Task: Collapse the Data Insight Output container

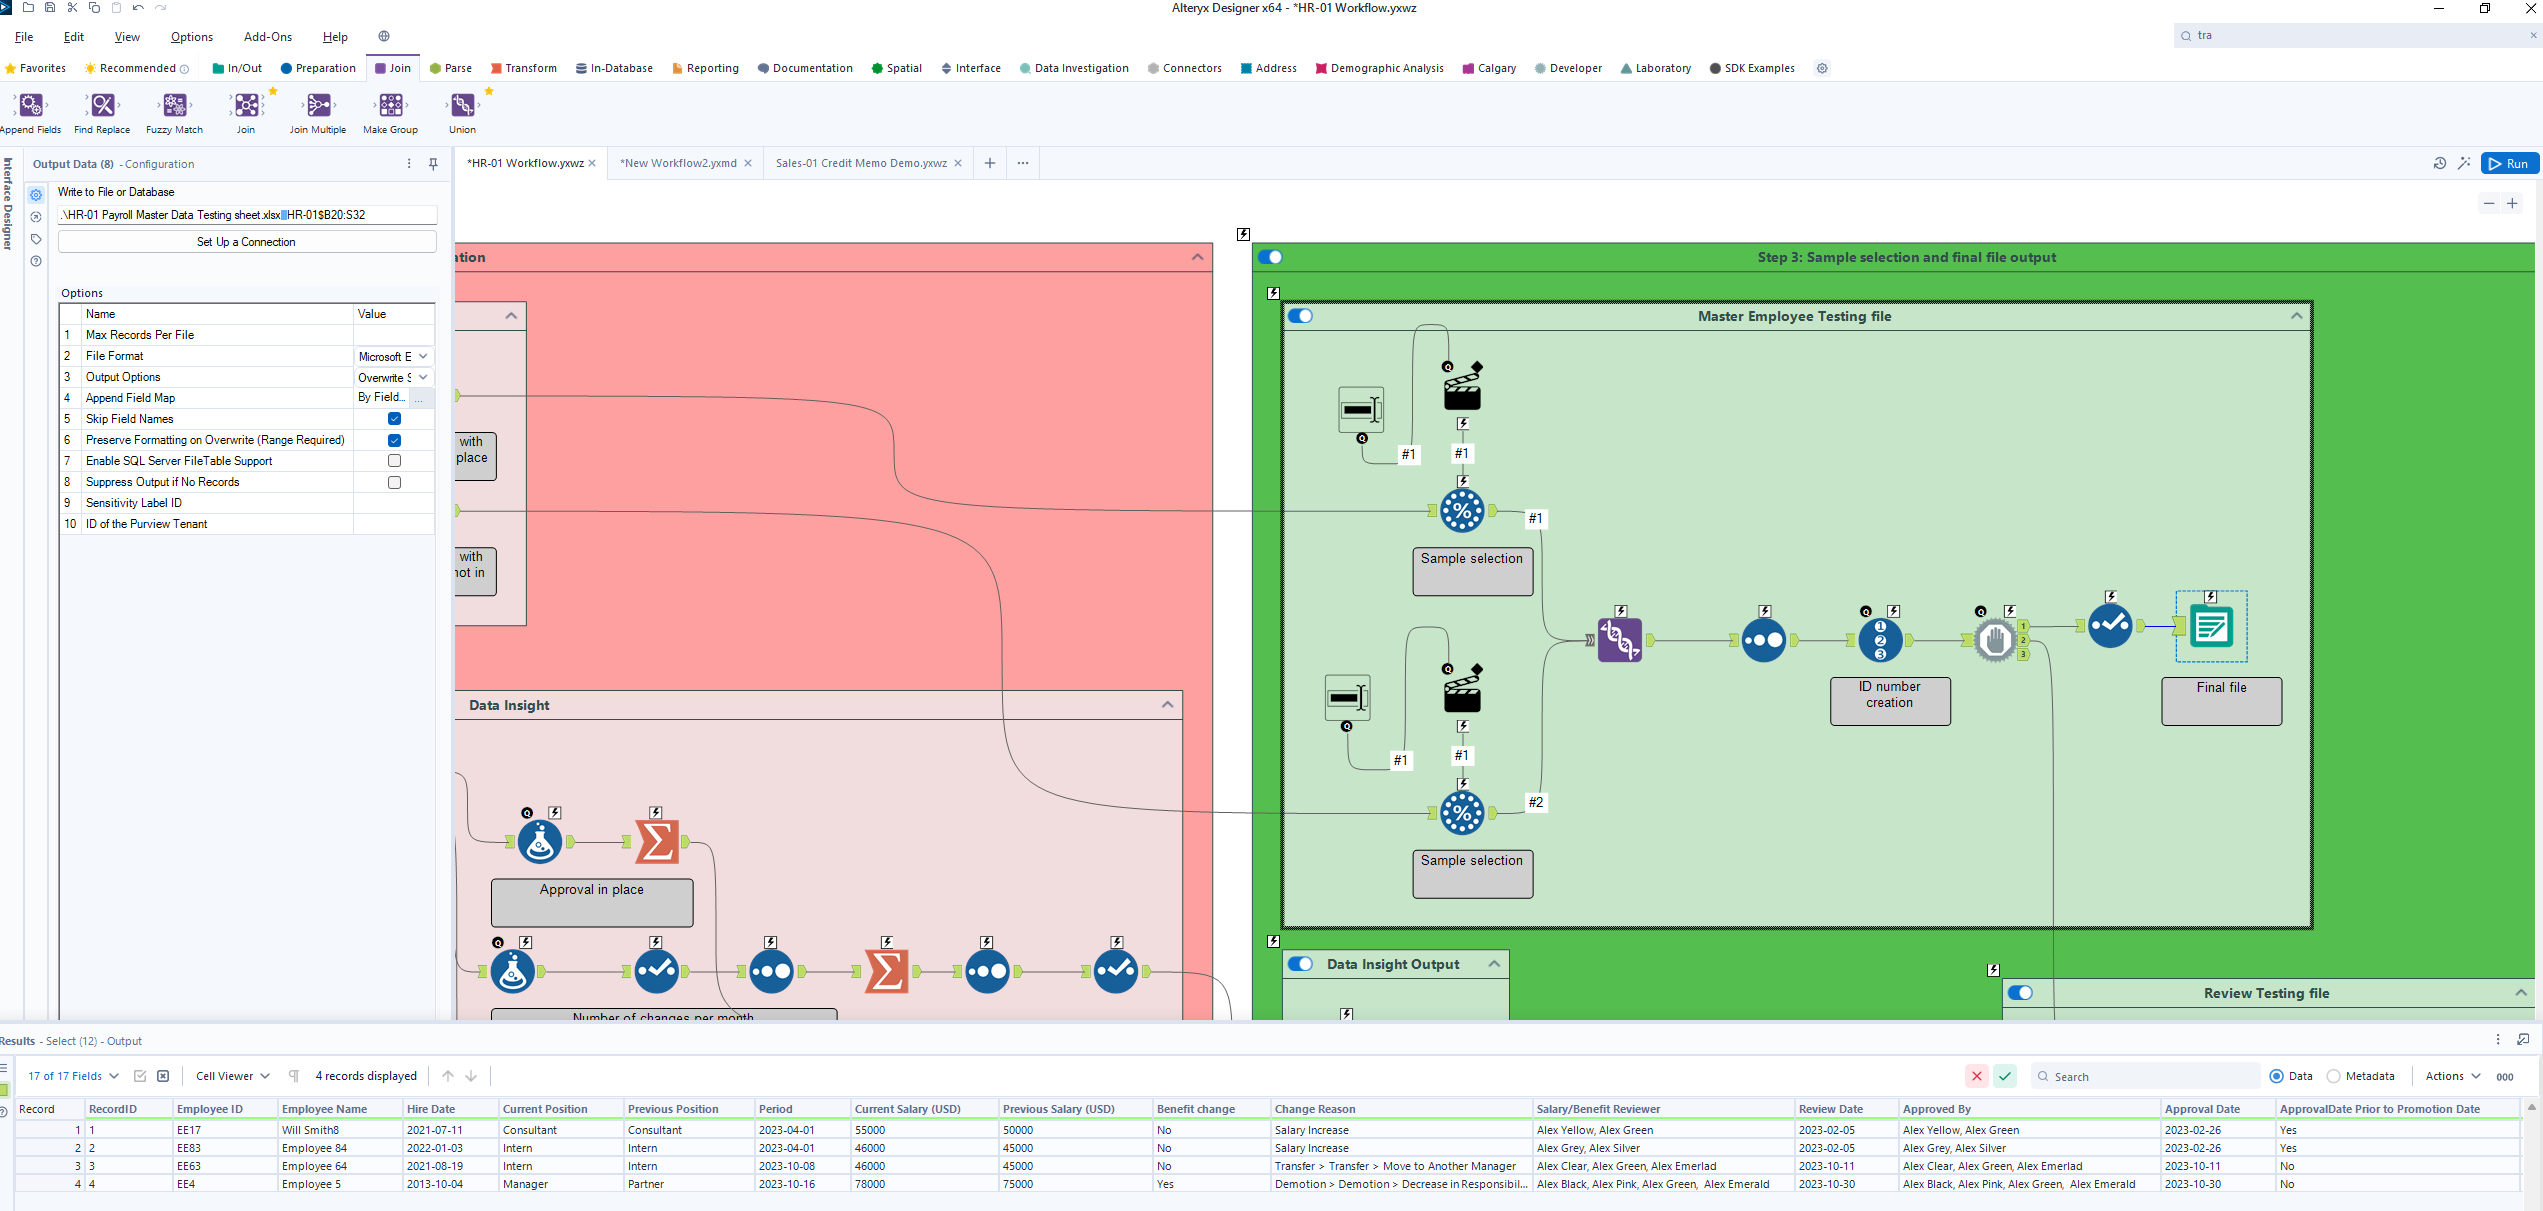Action: click(1494, 963)
